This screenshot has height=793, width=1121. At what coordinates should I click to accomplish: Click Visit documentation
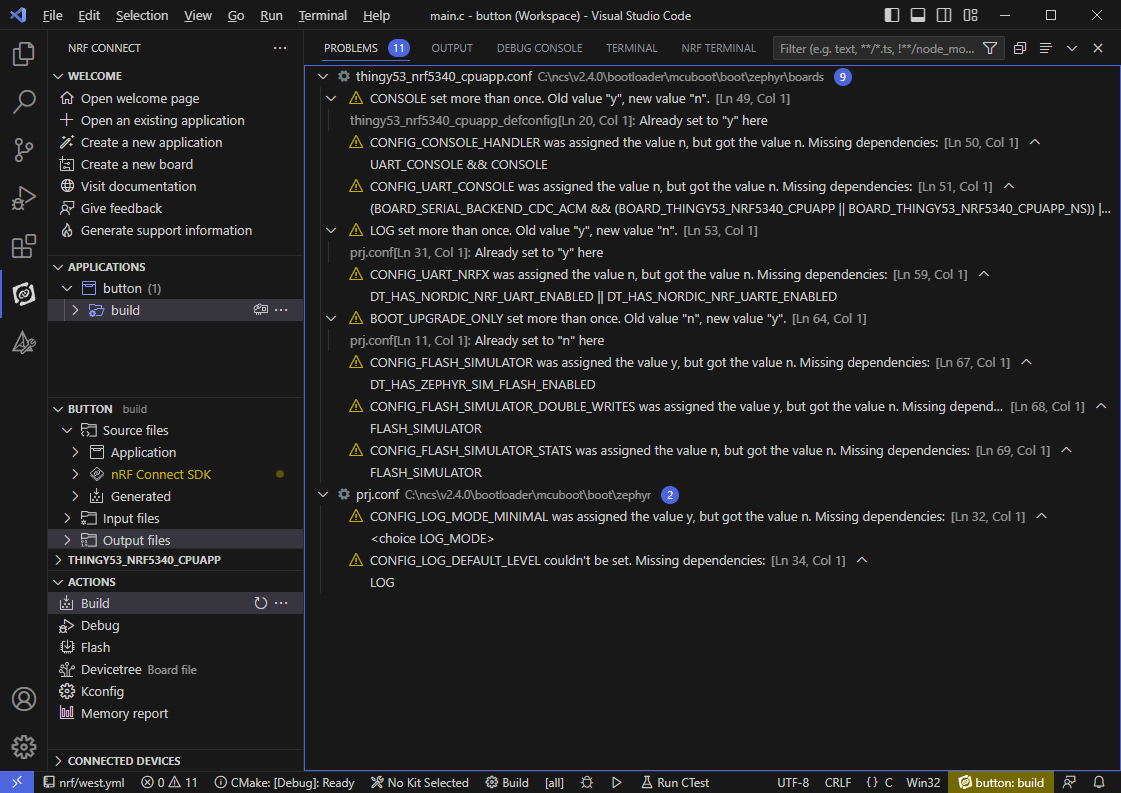pos(139,187)
